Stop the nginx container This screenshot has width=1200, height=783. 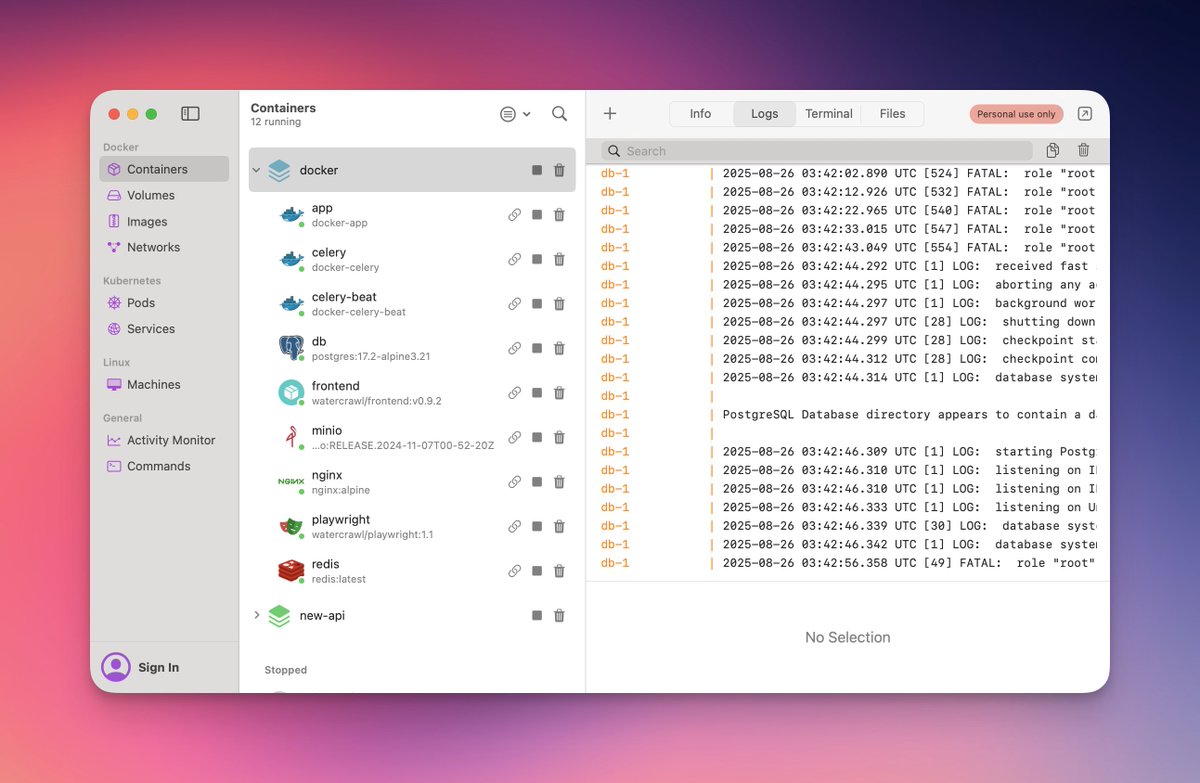pos(537,482)
